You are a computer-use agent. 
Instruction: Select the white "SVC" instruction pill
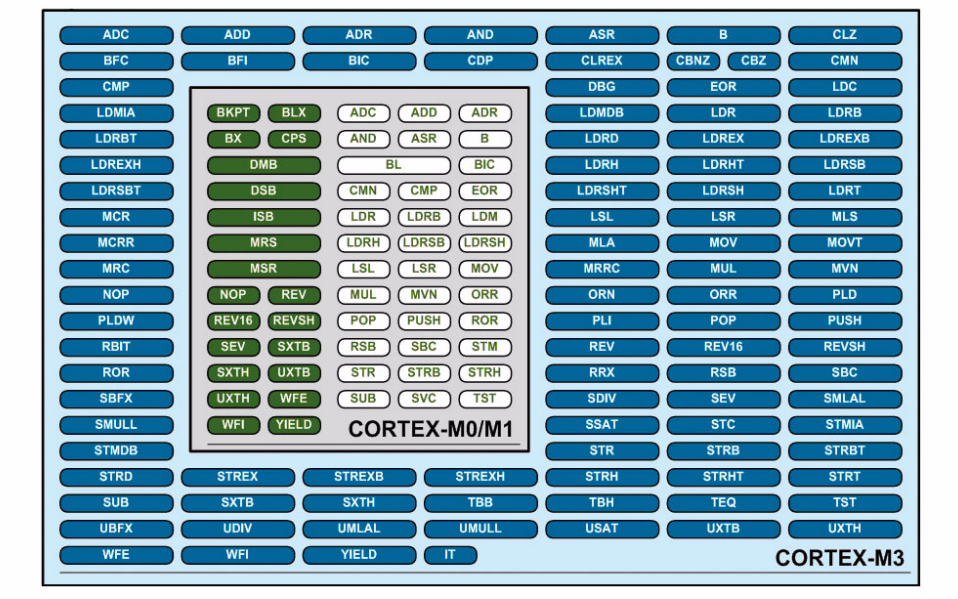coord(424,399)
